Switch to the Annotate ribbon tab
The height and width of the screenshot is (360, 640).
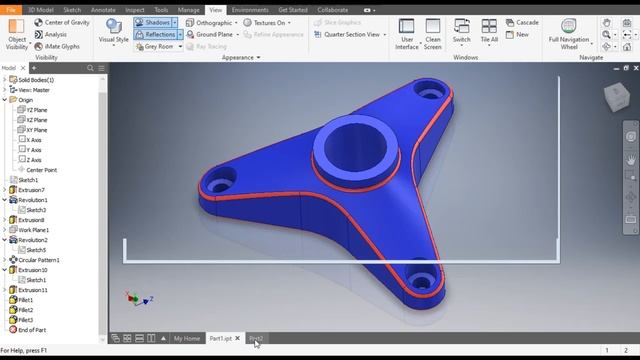pyautogui.click(x=103, y=10)
